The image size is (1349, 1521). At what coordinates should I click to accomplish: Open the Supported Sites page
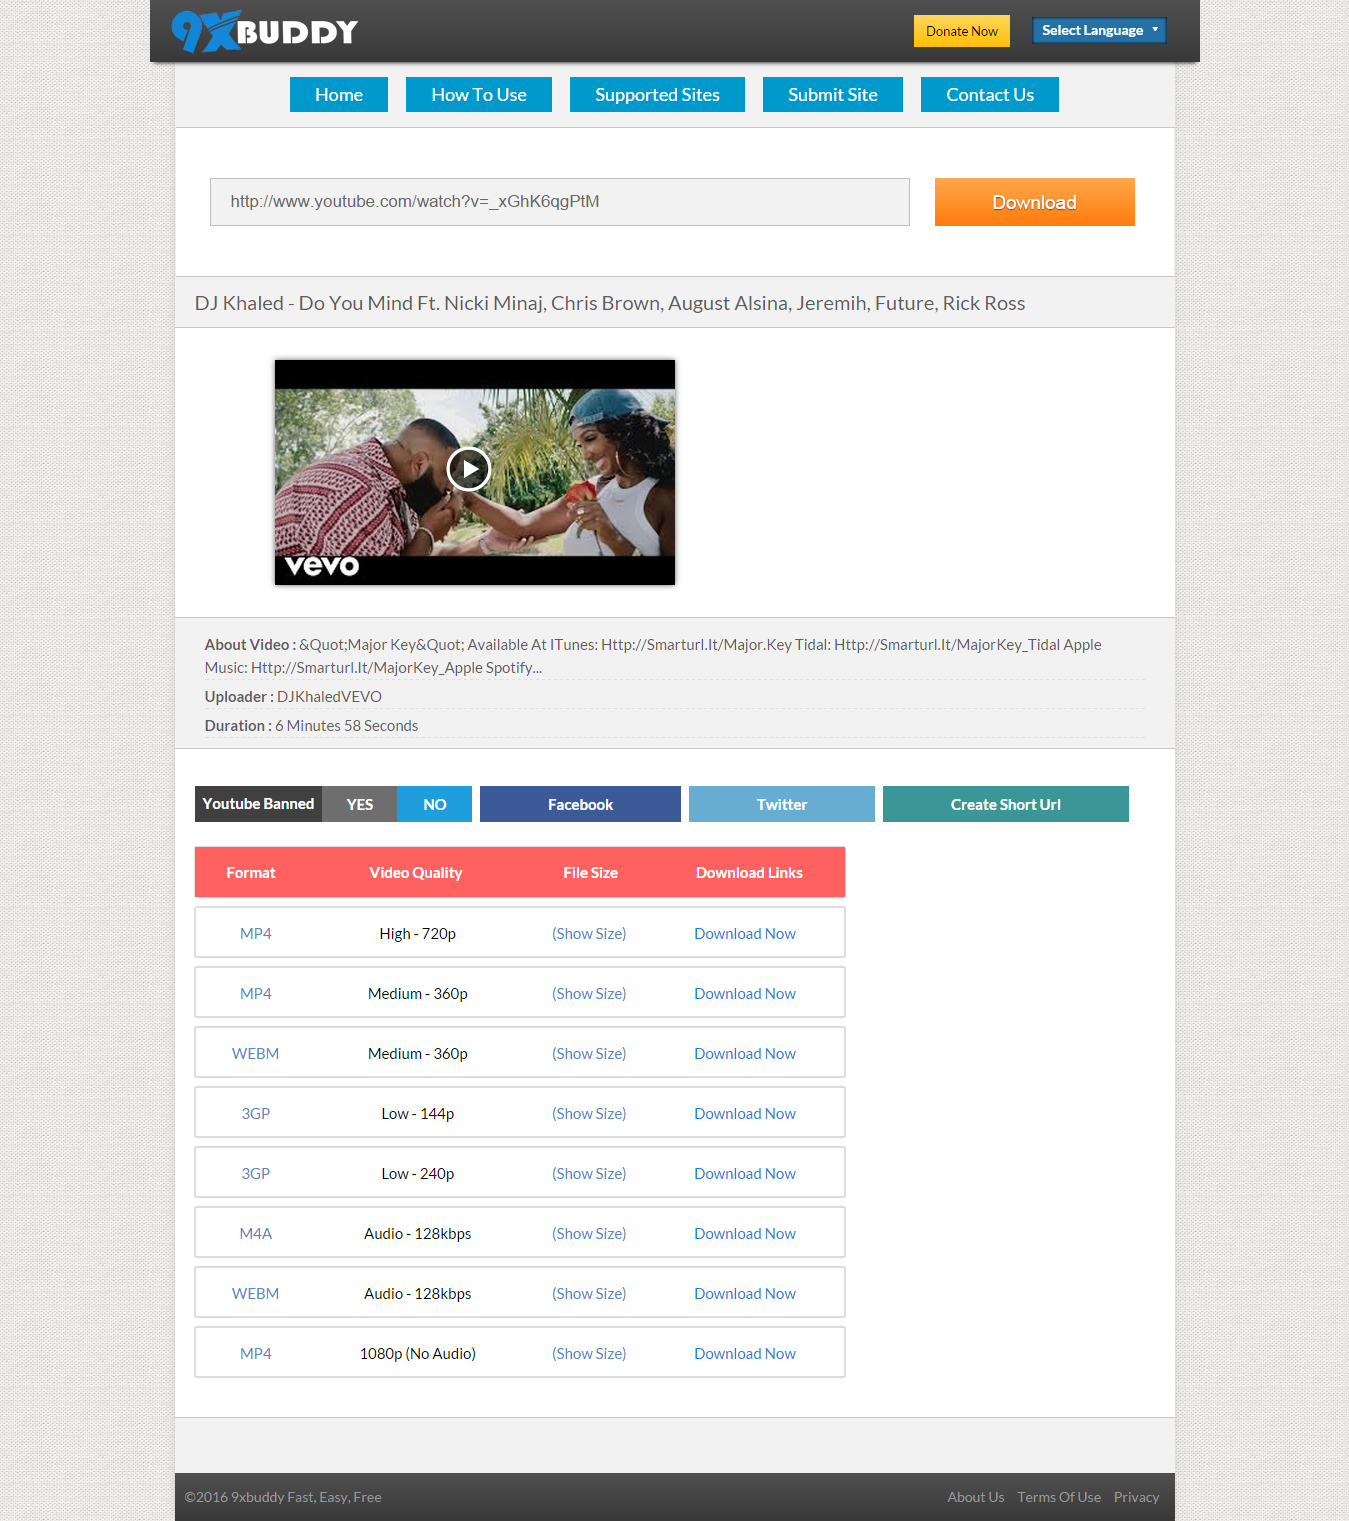[x=657, y=95]
